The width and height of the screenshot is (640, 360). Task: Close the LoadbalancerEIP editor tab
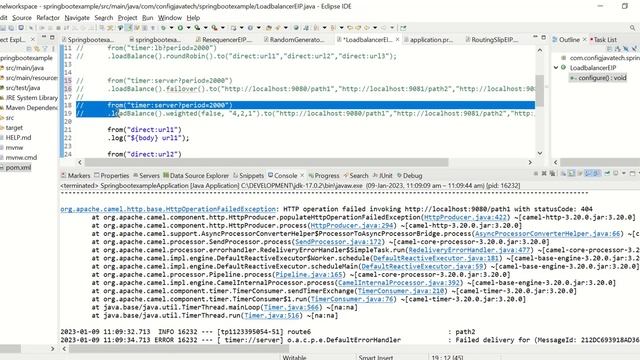pos(398,40)
